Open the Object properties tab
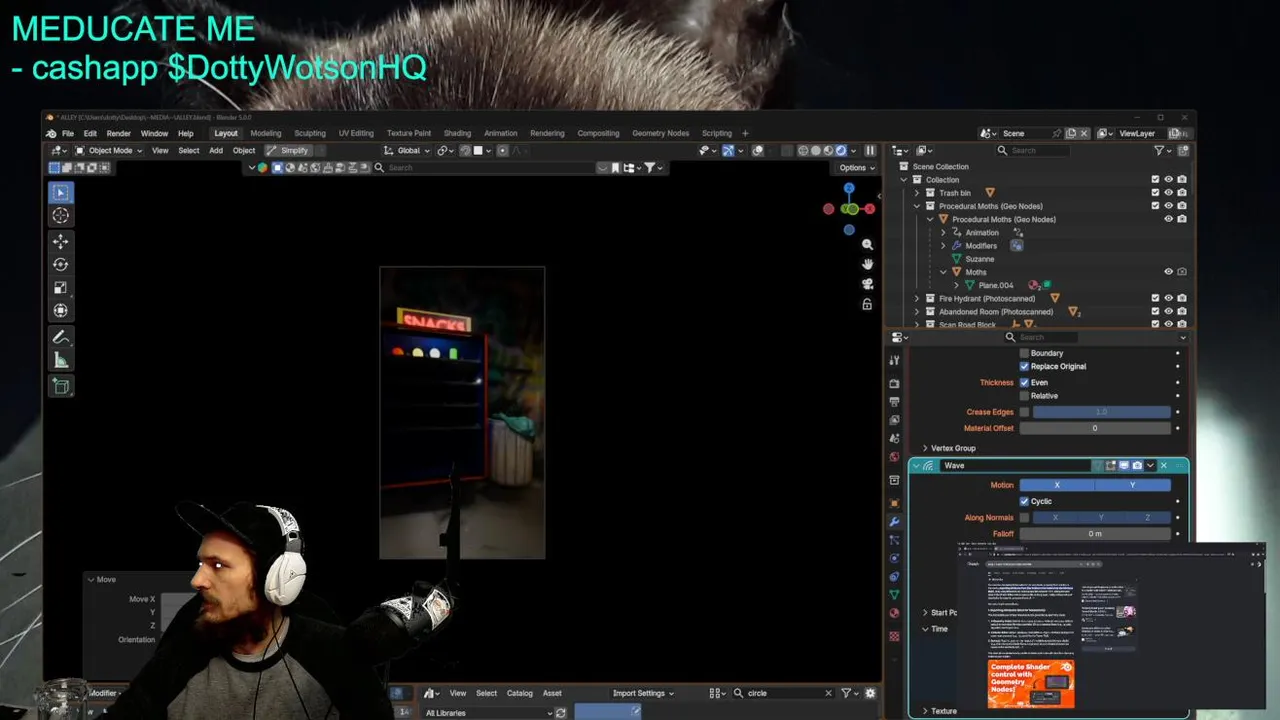Screen dimensions: 1280x720 (894, 503)
